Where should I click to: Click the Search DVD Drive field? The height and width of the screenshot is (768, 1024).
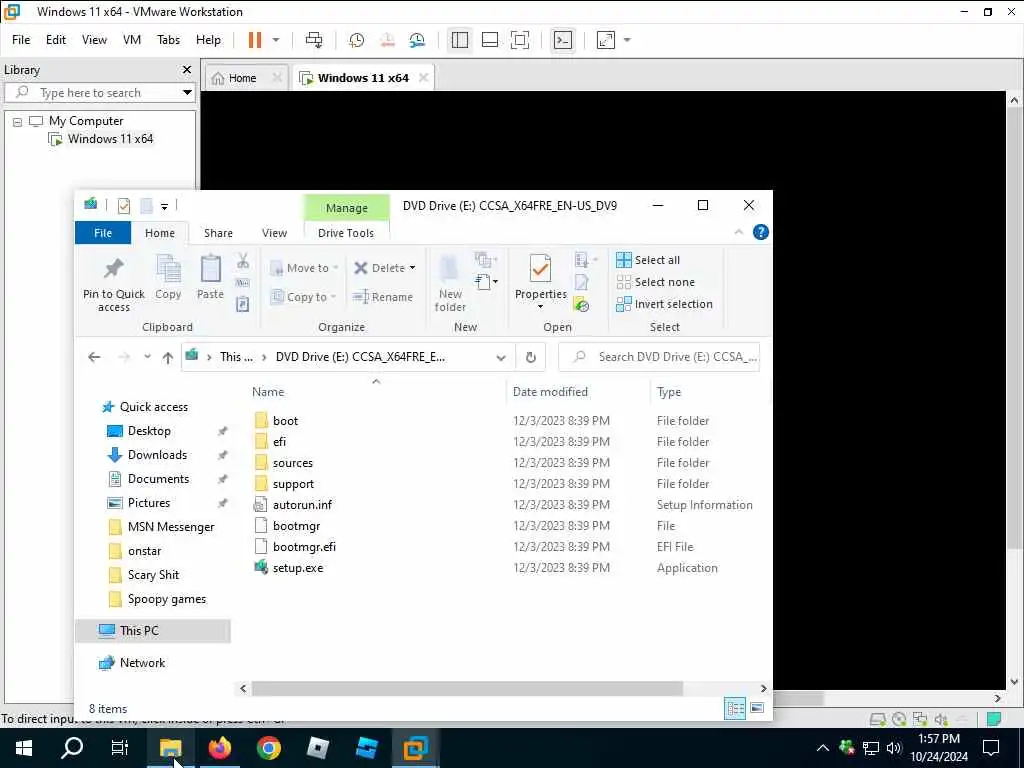[x=659, y=357]
